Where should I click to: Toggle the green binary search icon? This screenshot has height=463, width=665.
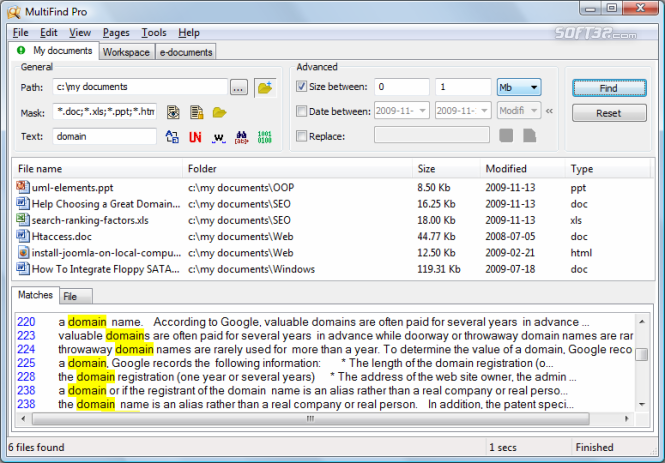coord(264,137)
